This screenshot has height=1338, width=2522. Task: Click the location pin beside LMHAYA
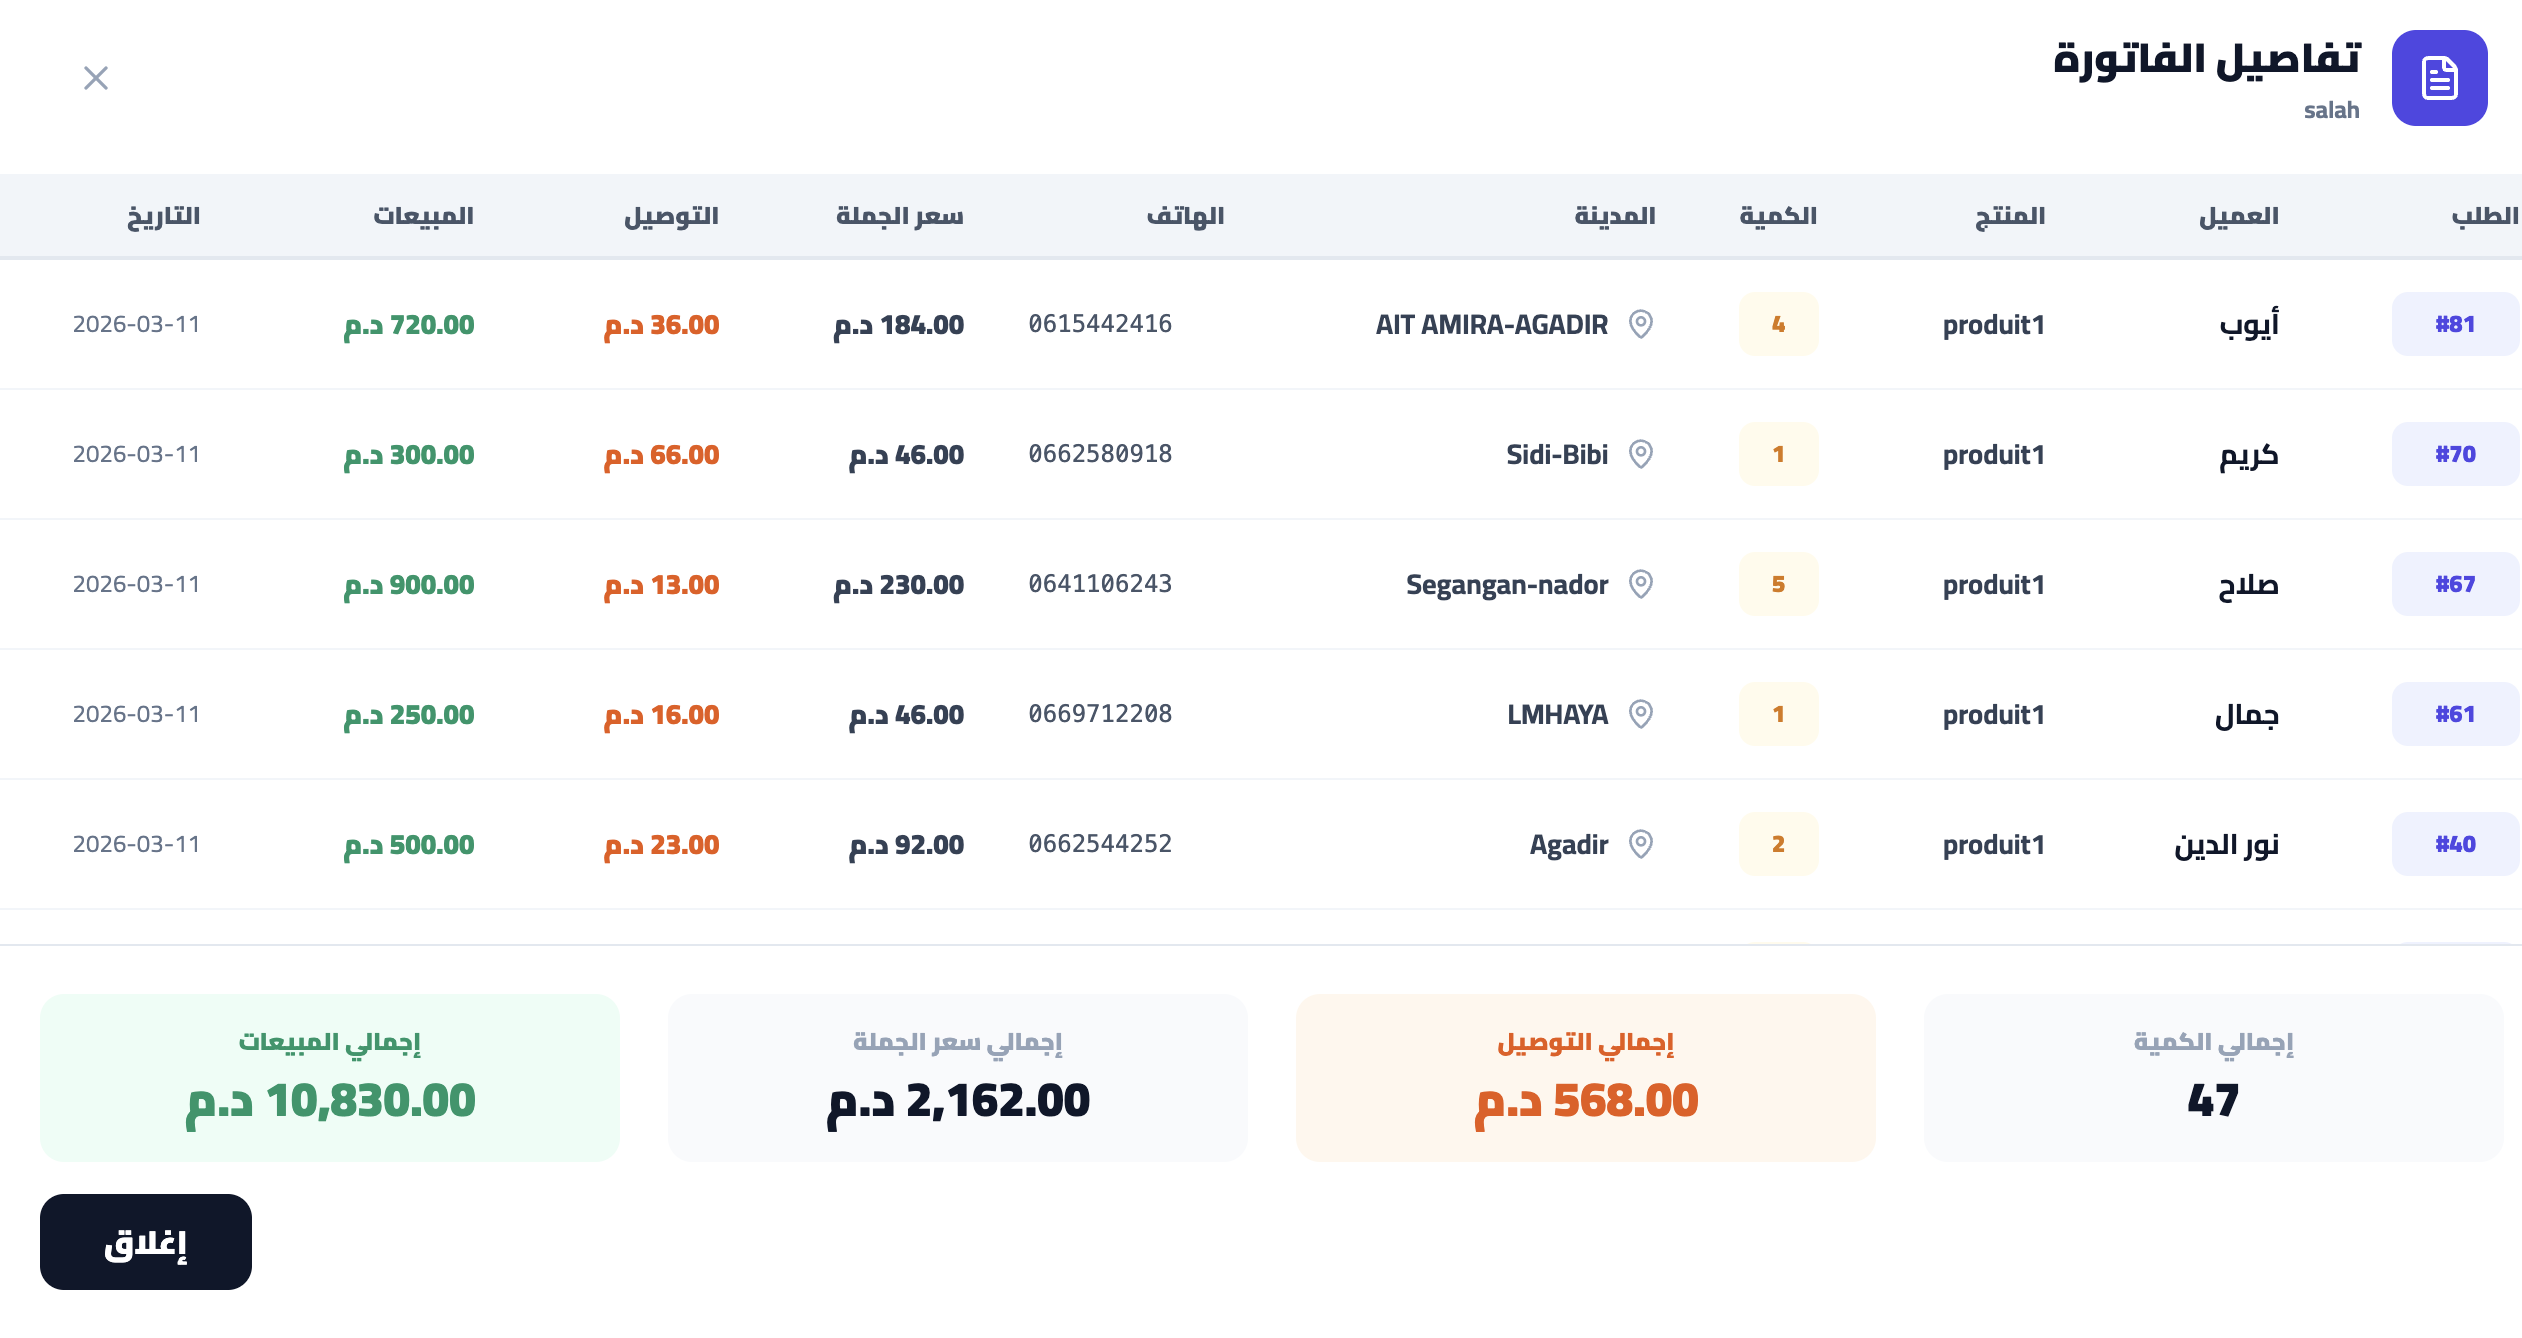click(x=1642, y=714)
